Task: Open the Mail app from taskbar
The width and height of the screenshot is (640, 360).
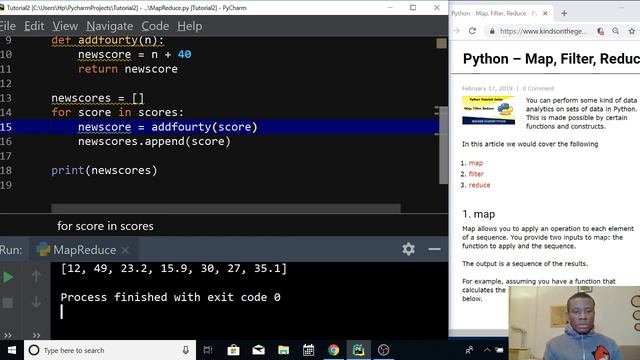Action: pyautogui.click(x=258, y=350)
